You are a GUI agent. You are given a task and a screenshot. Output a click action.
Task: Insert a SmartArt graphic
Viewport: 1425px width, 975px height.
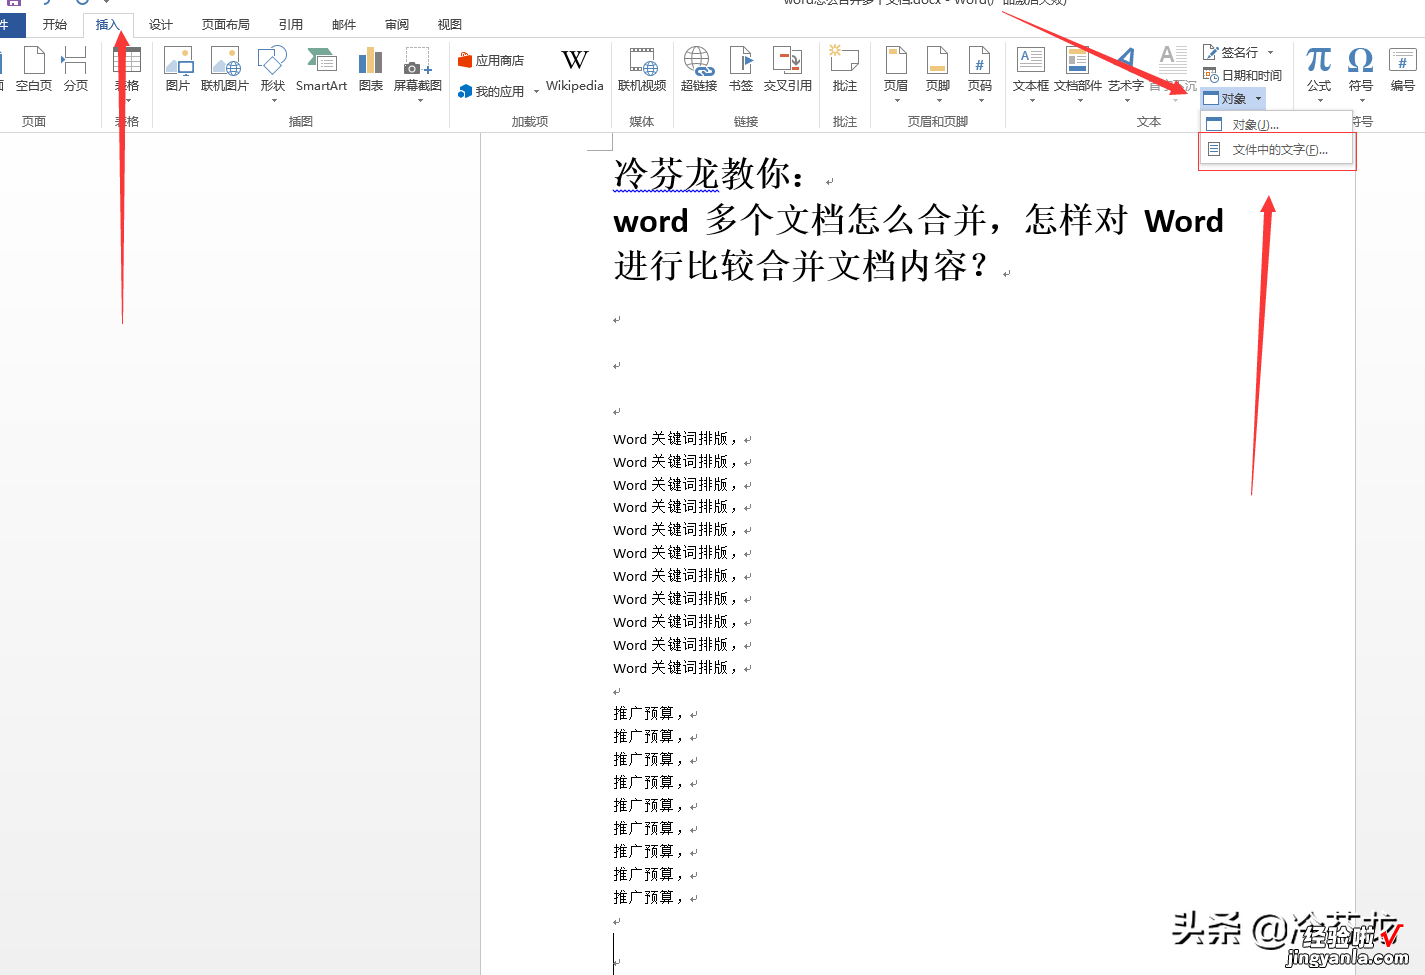321,69
